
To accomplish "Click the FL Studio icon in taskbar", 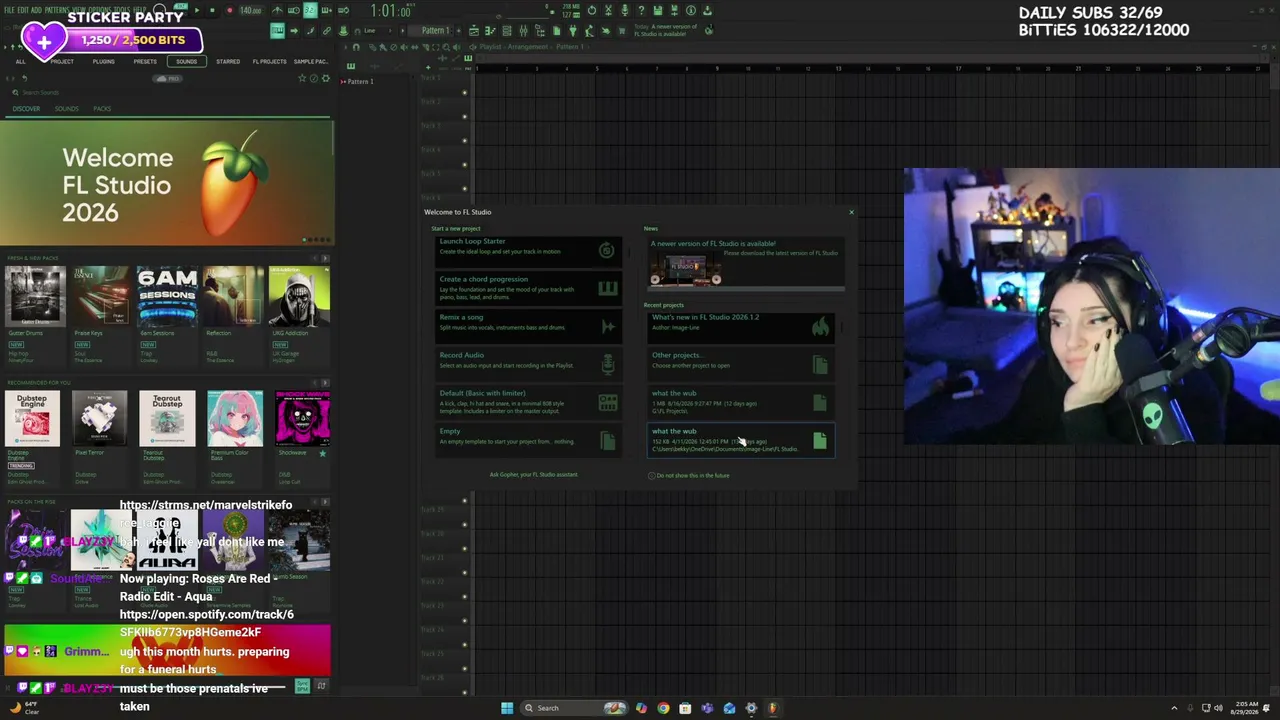I will coord(773,708).
